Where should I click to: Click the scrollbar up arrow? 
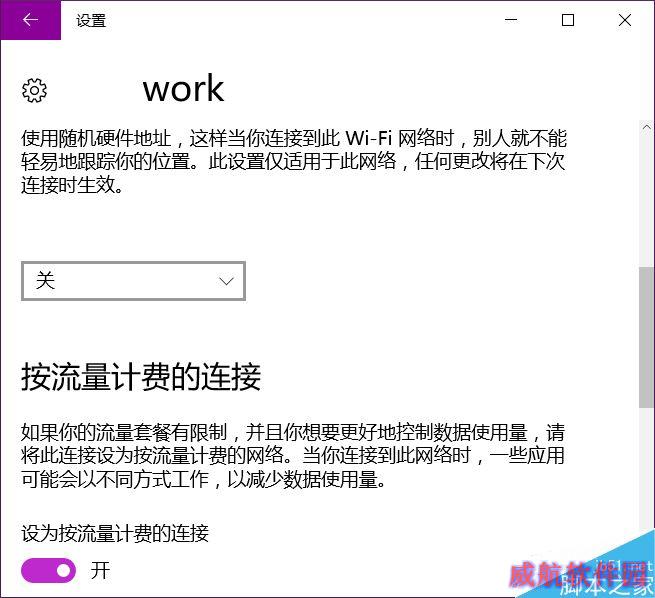[647, 127]
